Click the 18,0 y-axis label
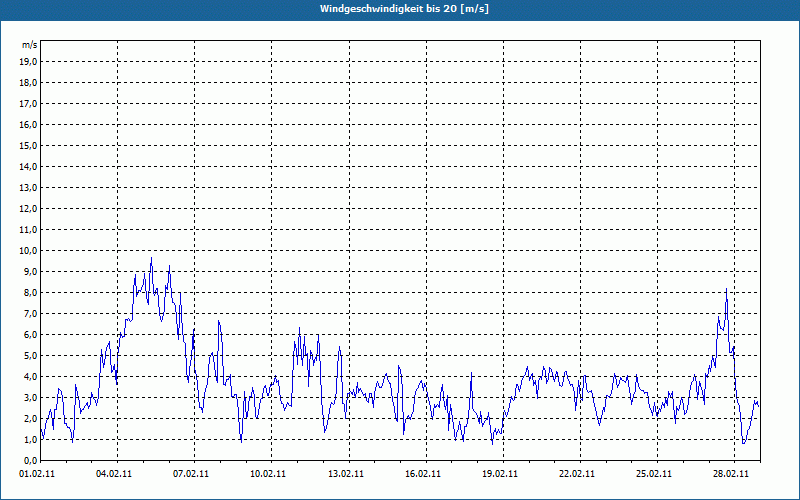Image resolution: width=800 pixels, height=500 pixels. pos(29,83)
